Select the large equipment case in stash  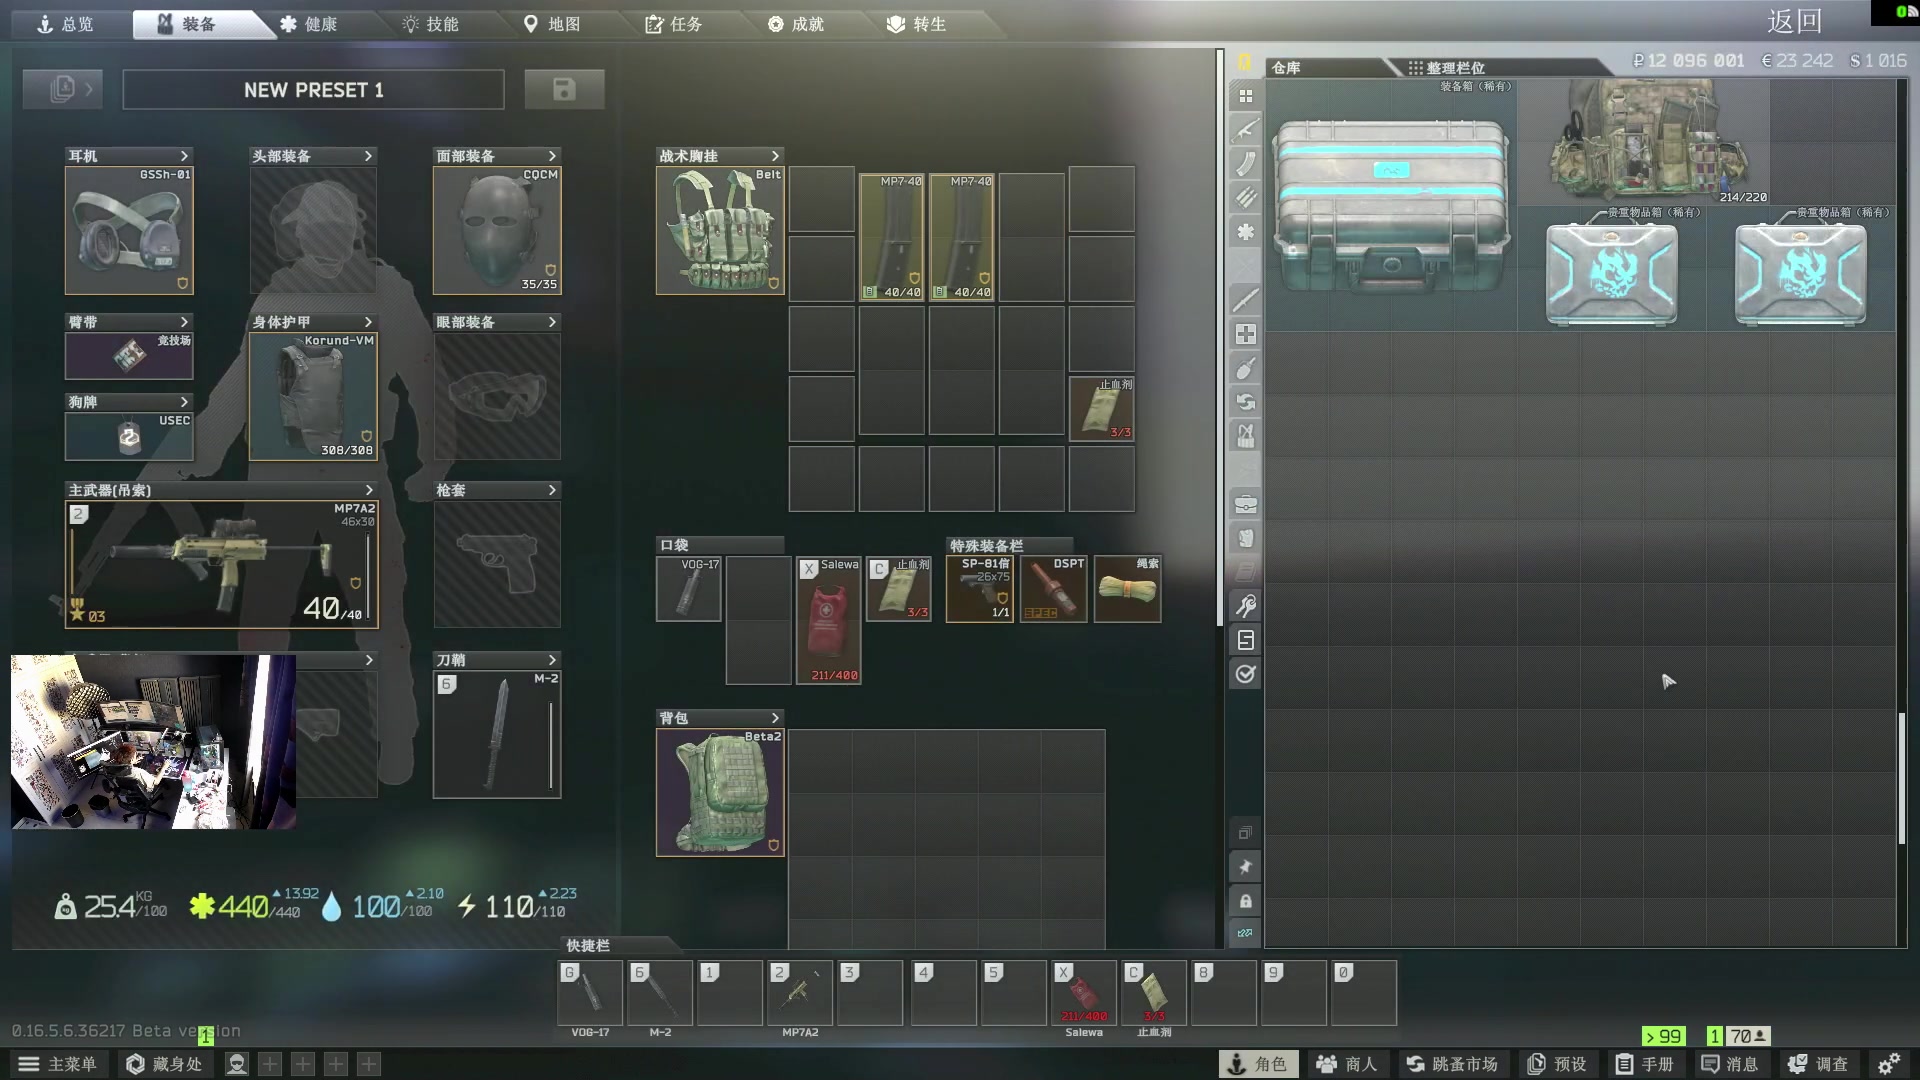[1391, 206]
